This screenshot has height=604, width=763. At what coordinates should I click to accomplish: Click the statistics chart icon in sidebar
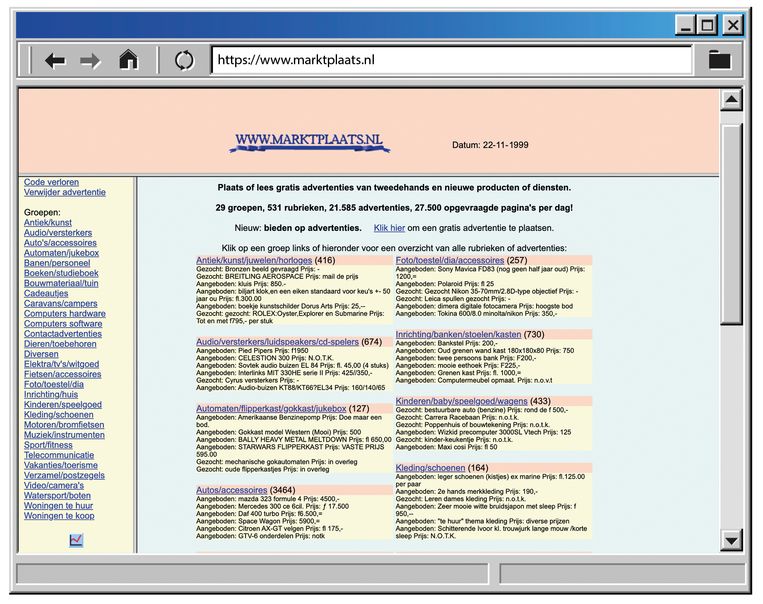pos(77,540)
